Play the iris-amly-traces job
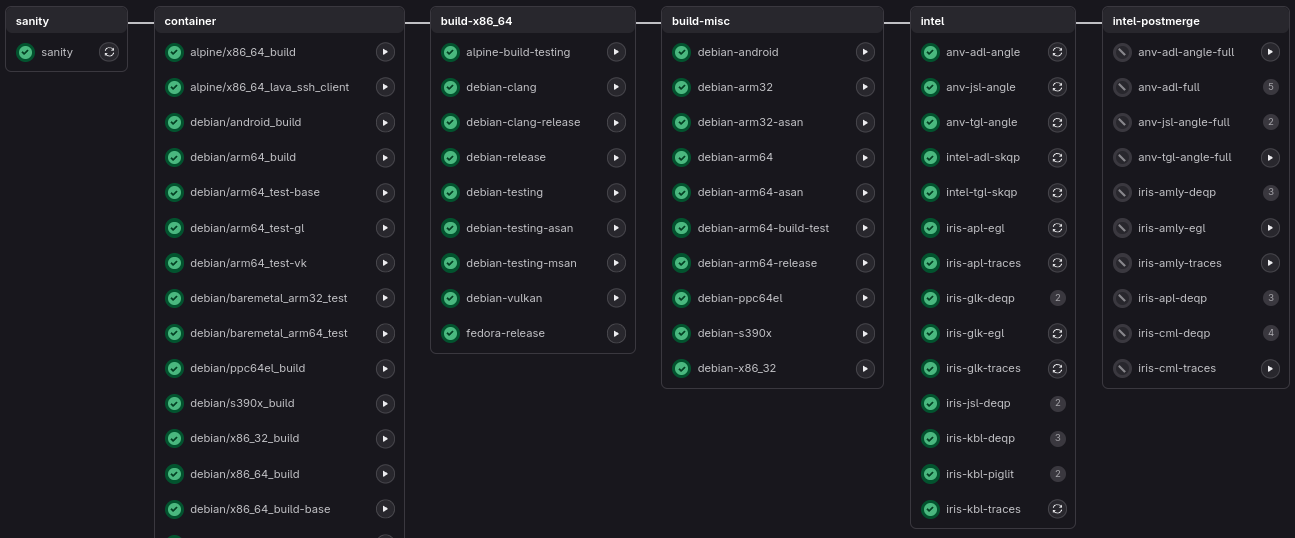The width and height of the screenshot is (1295, 538). click(x=1271, y=263)
